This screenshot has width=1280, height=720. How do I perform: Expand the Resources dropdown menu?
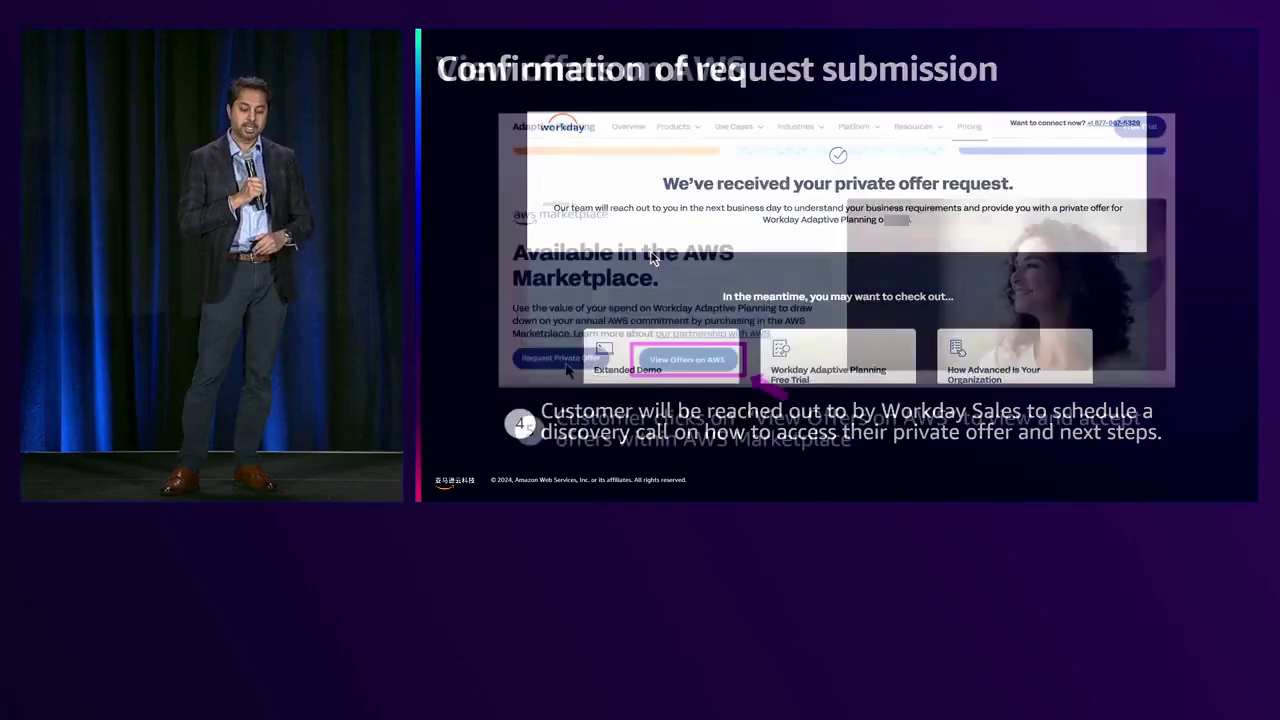[918, 127]
